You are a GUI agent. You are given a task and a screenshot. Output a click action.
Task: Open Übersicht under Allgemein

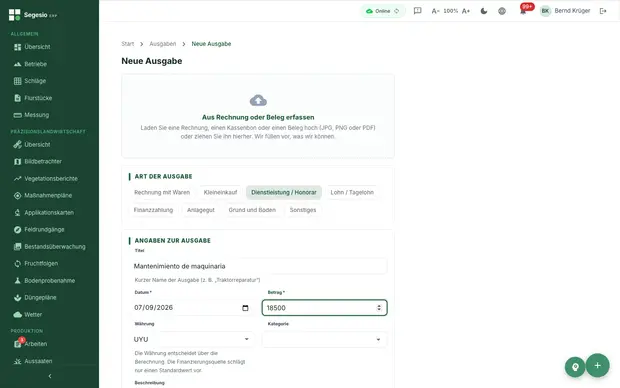(37, 47)
